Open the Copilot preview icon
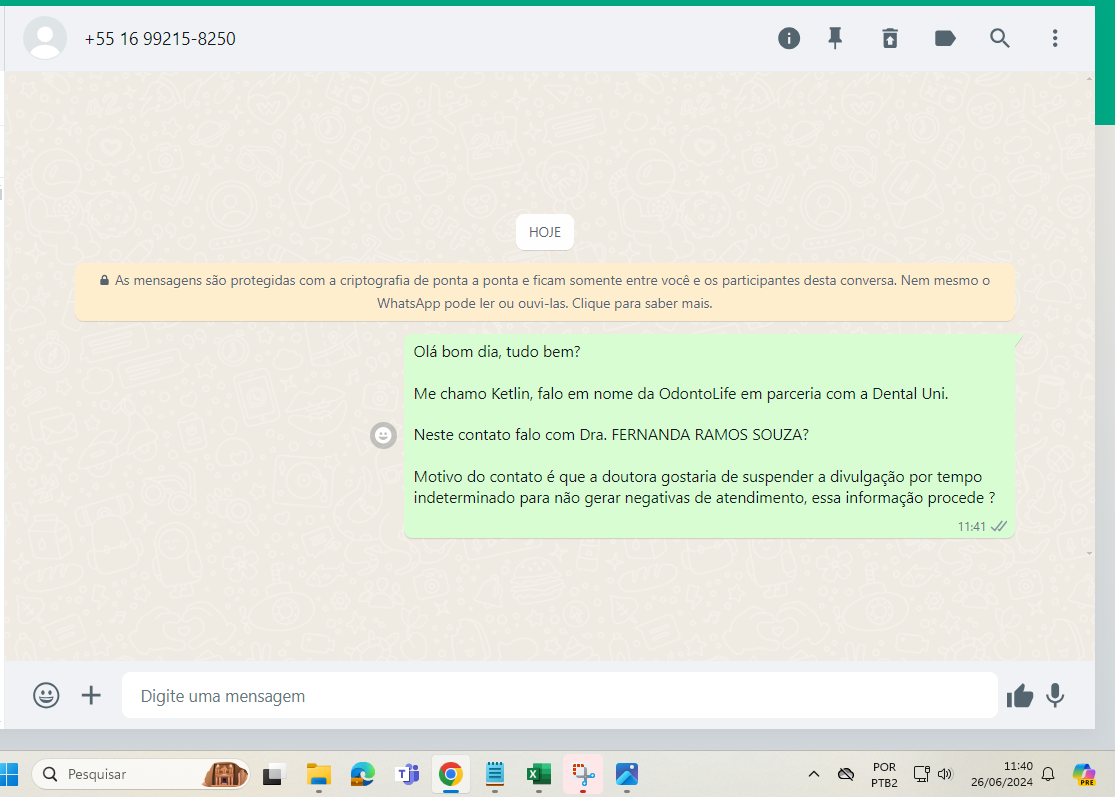 click(1084, 774)
